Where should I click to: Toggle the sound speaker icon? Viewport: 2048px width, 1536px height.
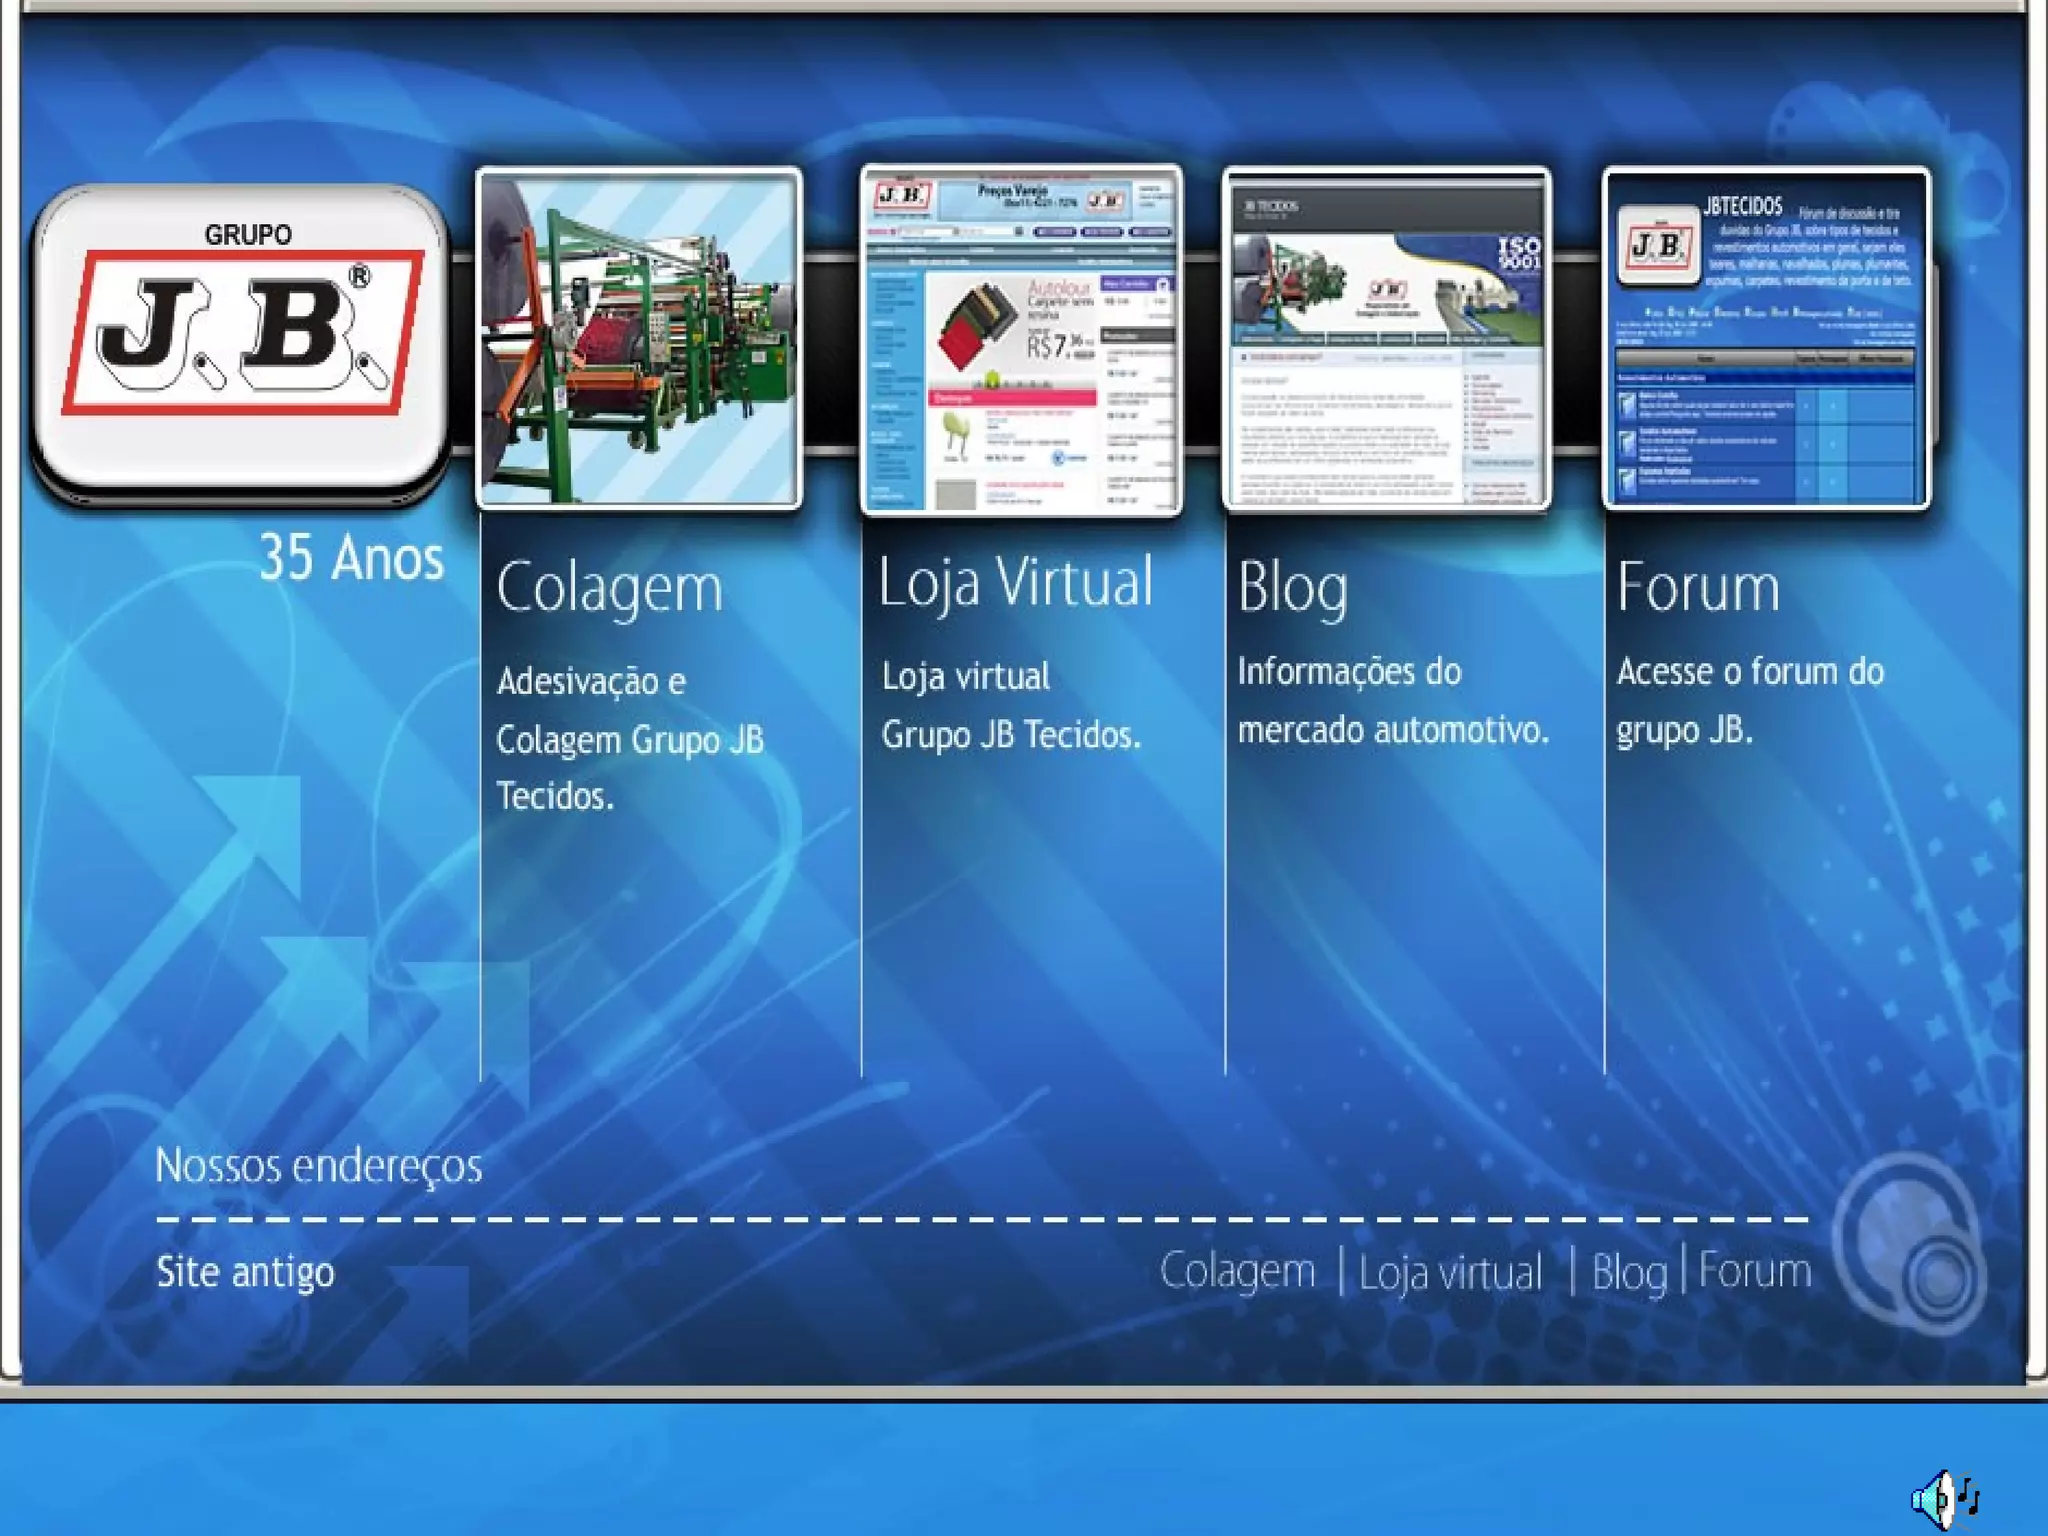point(1944,1499)
